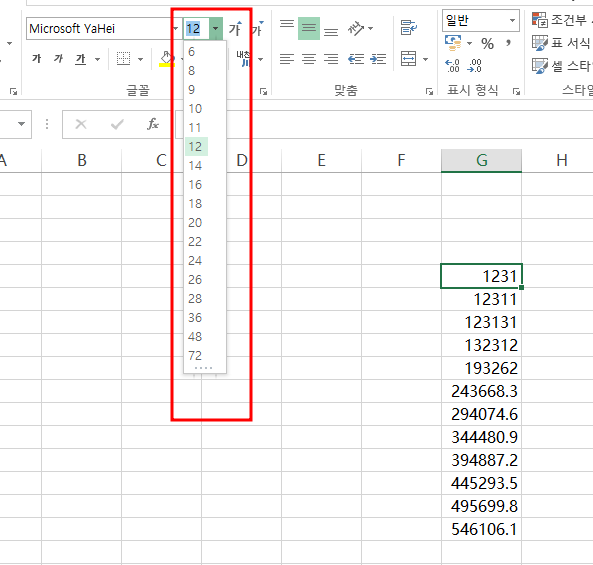Open accounting format dropdown arrow
The image size is (593, 565).
pos(469,43)
